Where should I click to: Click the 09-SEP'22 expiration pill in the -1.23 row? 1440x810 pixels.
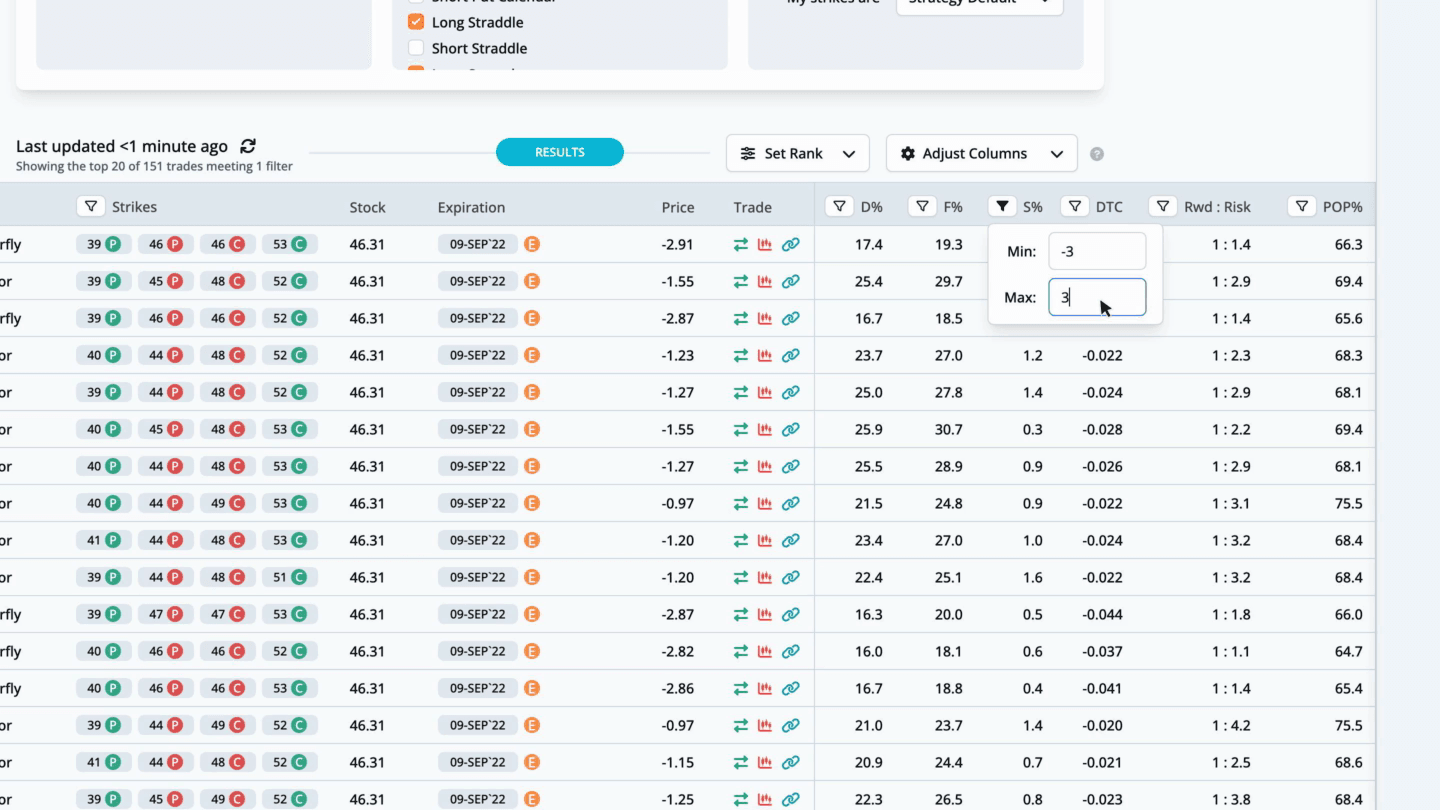[x=478, y=355]
